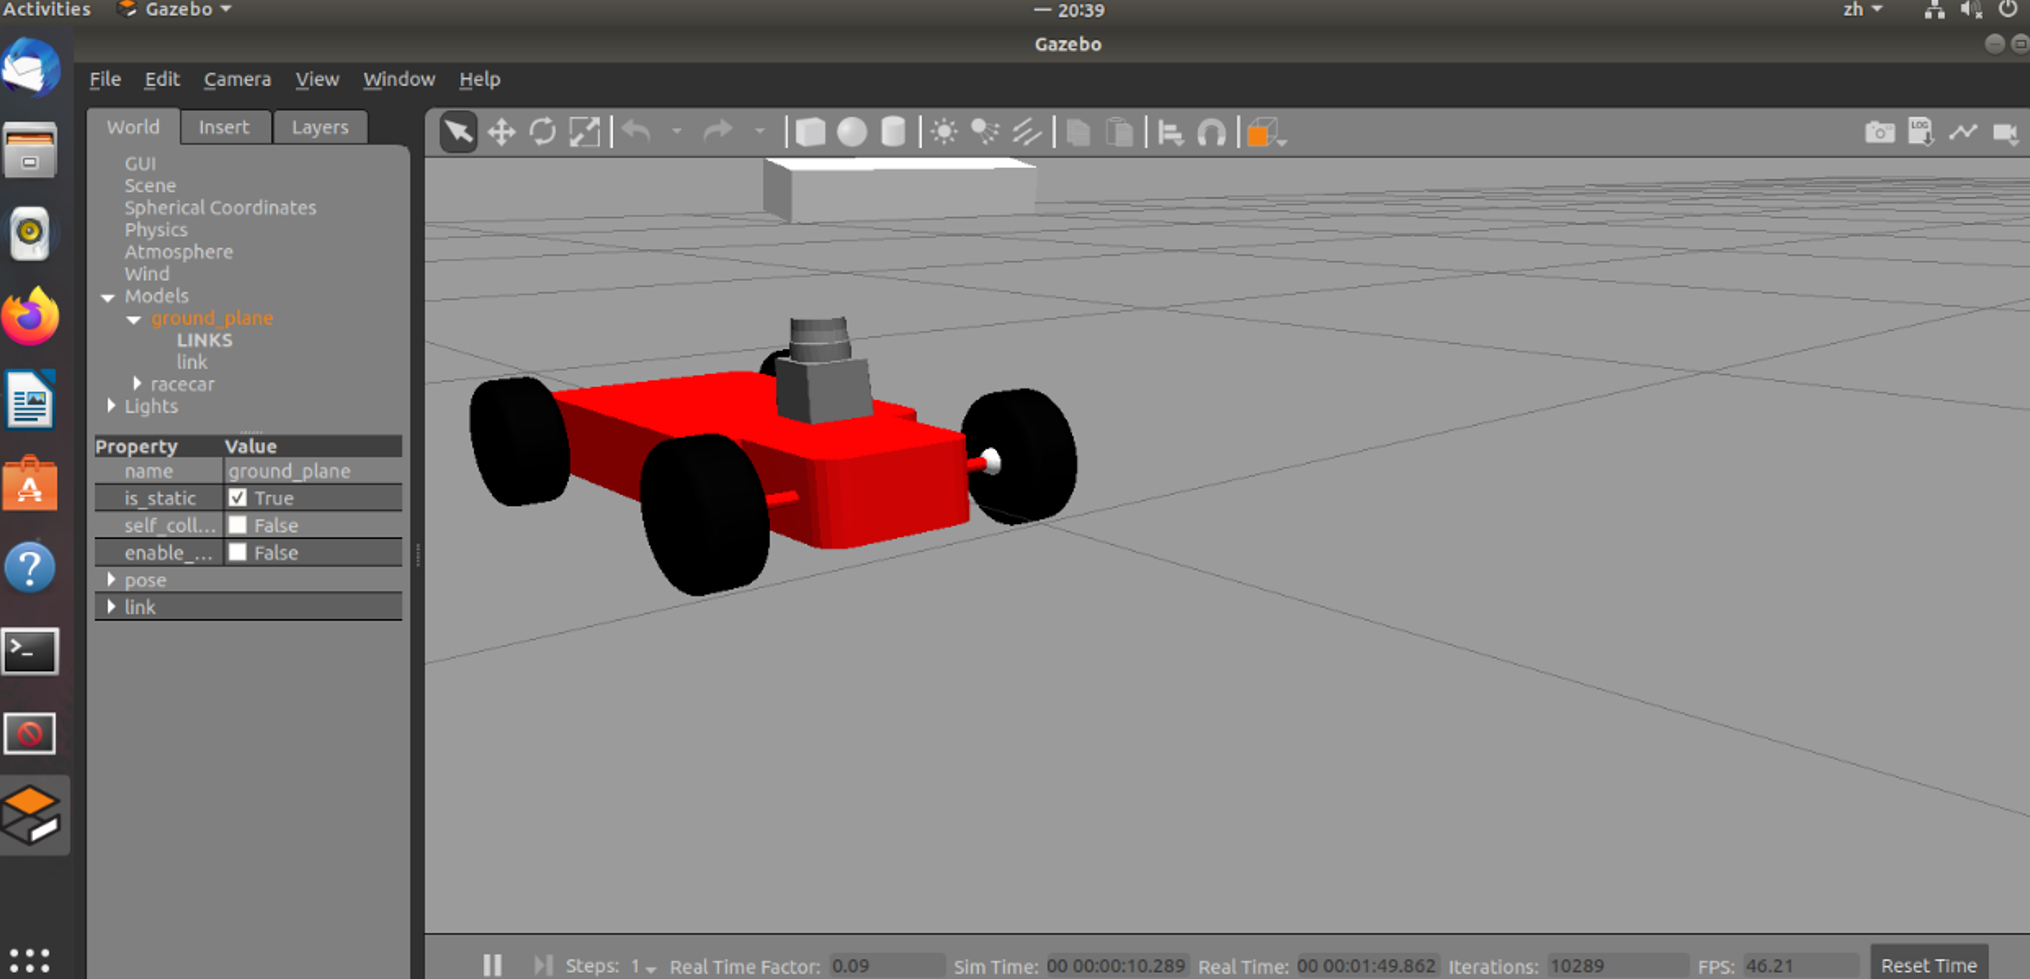Select the Physics tree item
The height and width of the screenshot is (979, 2030).
click(156, 230)
